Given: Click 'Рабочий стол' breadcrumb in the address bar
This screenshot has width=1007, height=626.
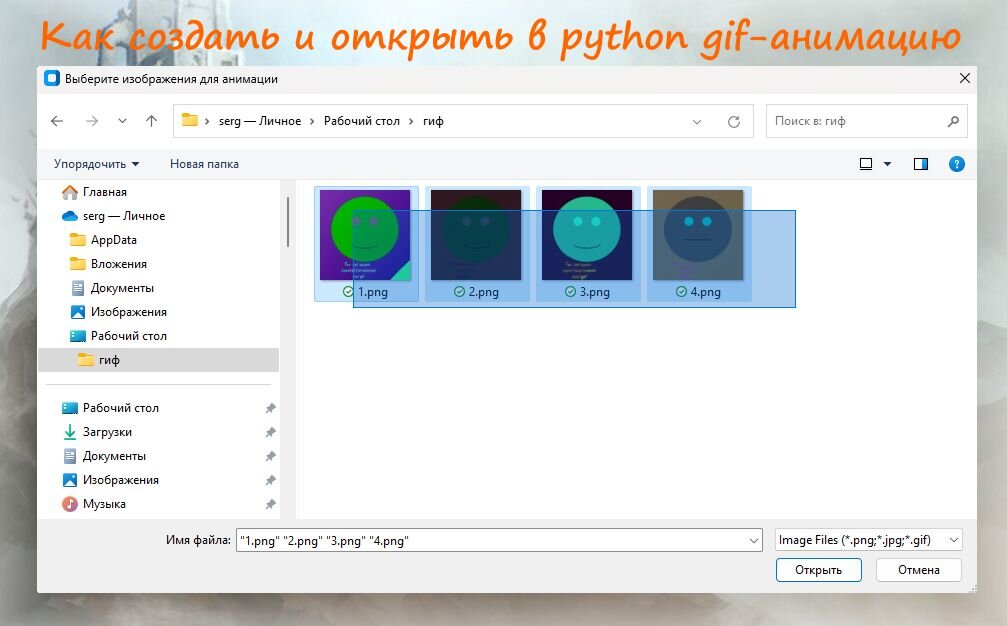Looking at the screenshot, I should [x=362, y=121].
